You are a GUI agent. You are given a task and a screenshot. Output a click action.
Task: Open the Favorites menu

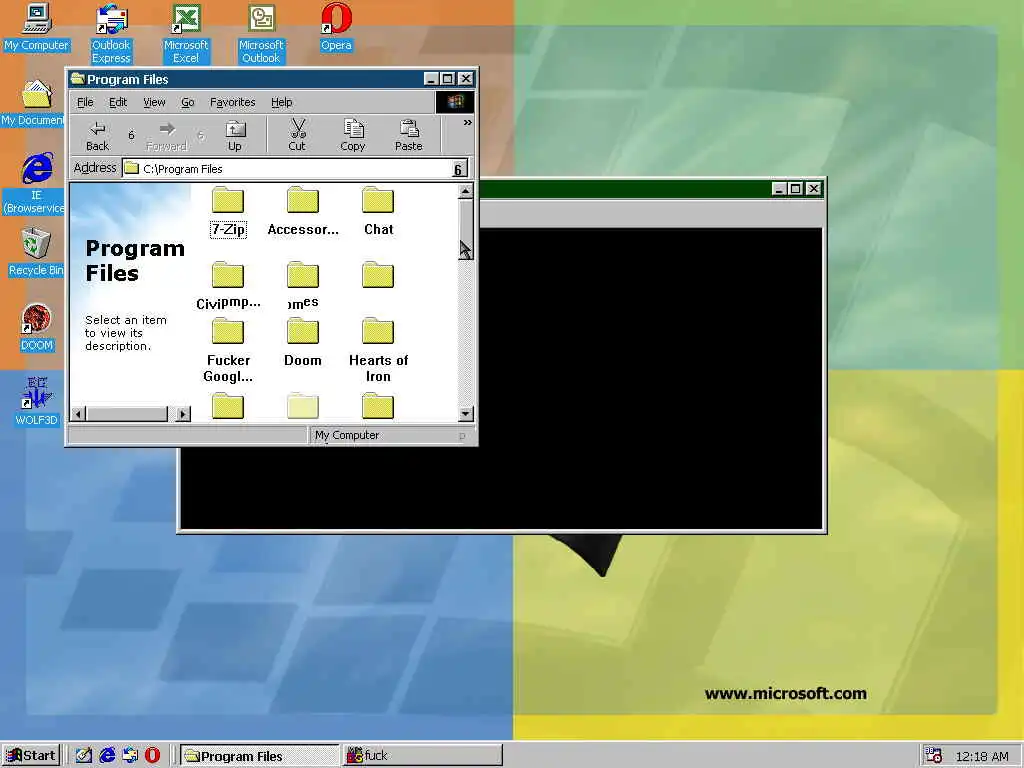[x=232, y=102]
